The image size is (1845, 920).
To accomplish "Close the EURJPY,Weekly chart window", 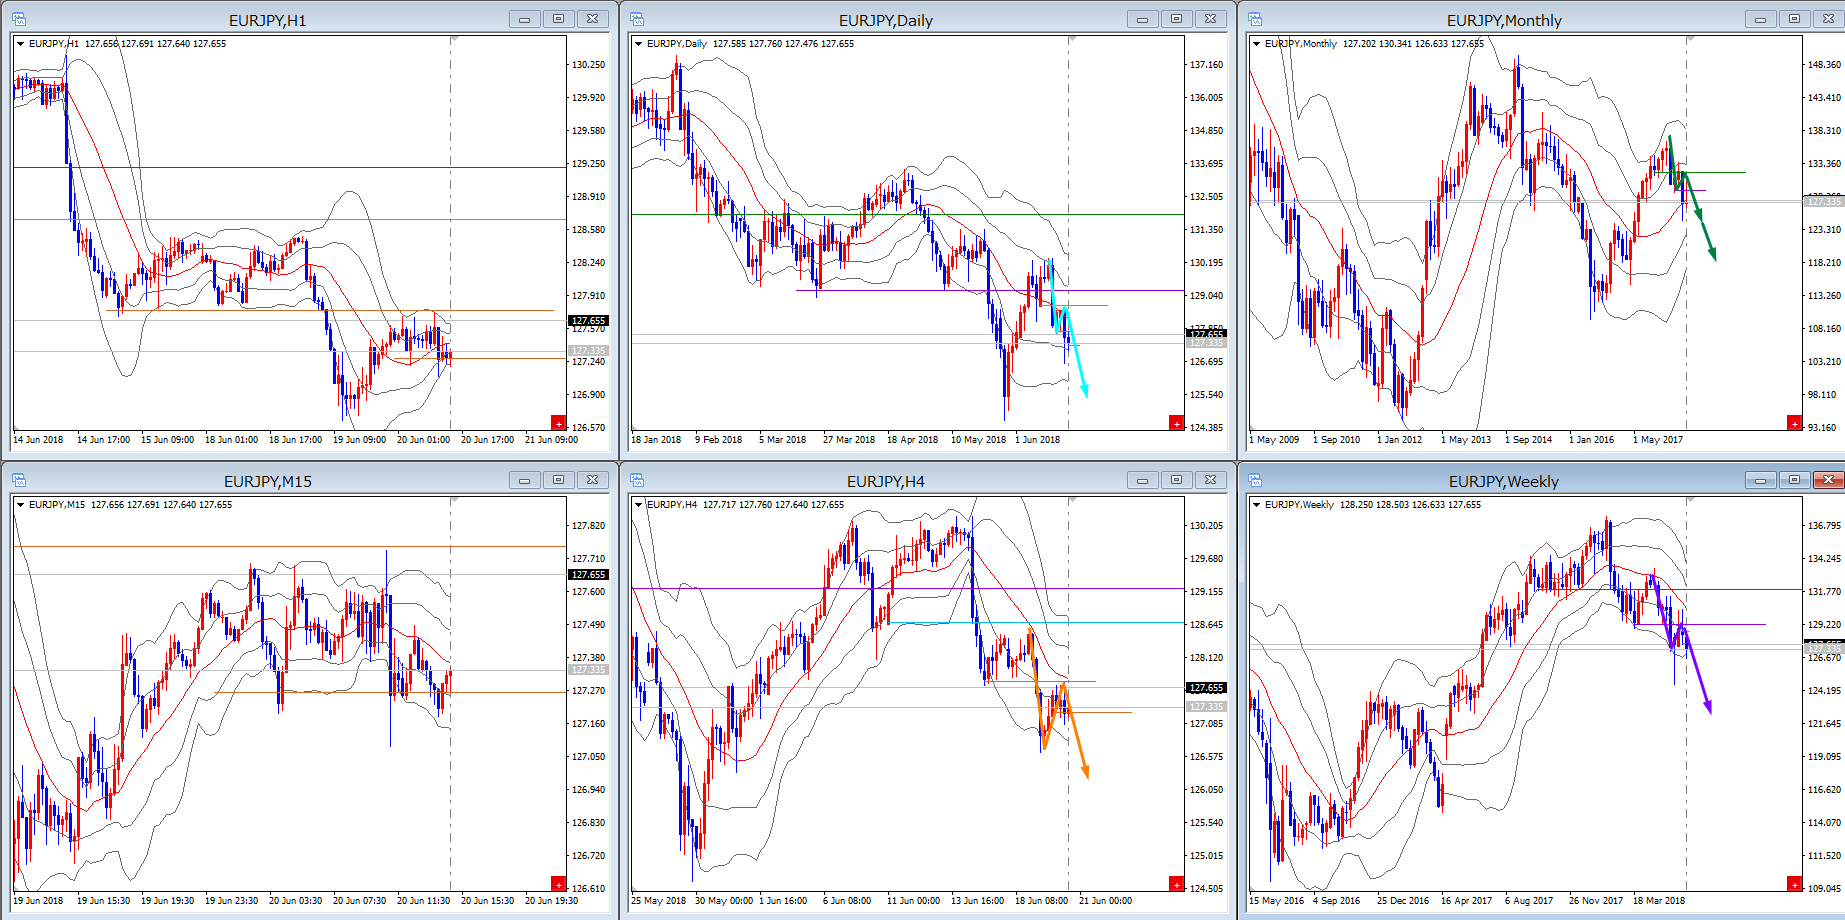I will pyautogui.click(x=1828, y=480).
